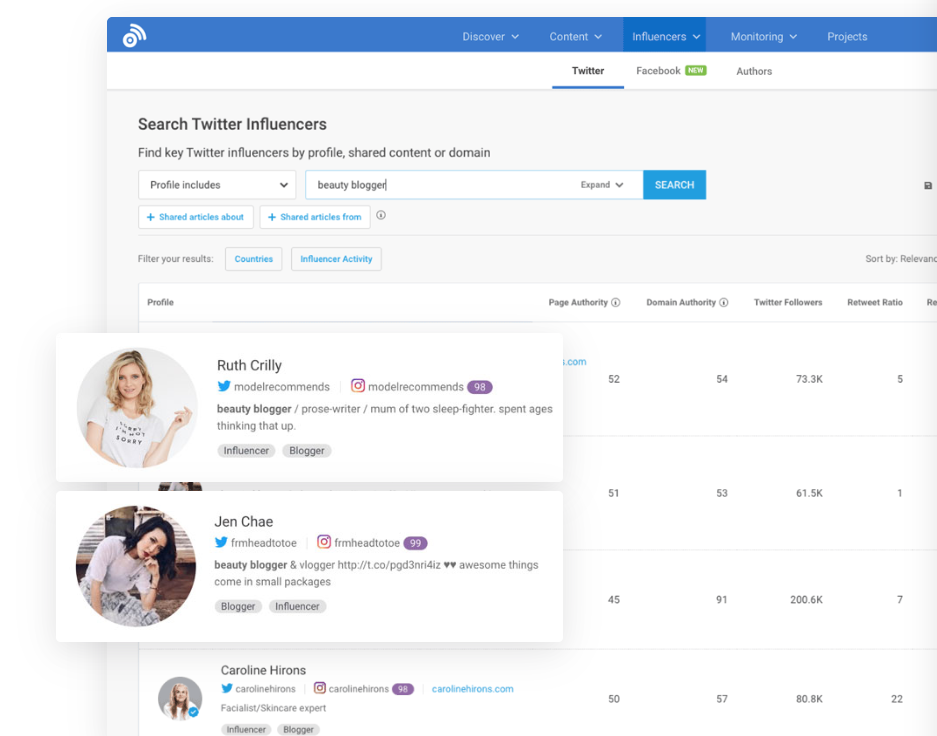Click Caroline Hirons' profile photo
937x736 pixels.
point(180,698)
